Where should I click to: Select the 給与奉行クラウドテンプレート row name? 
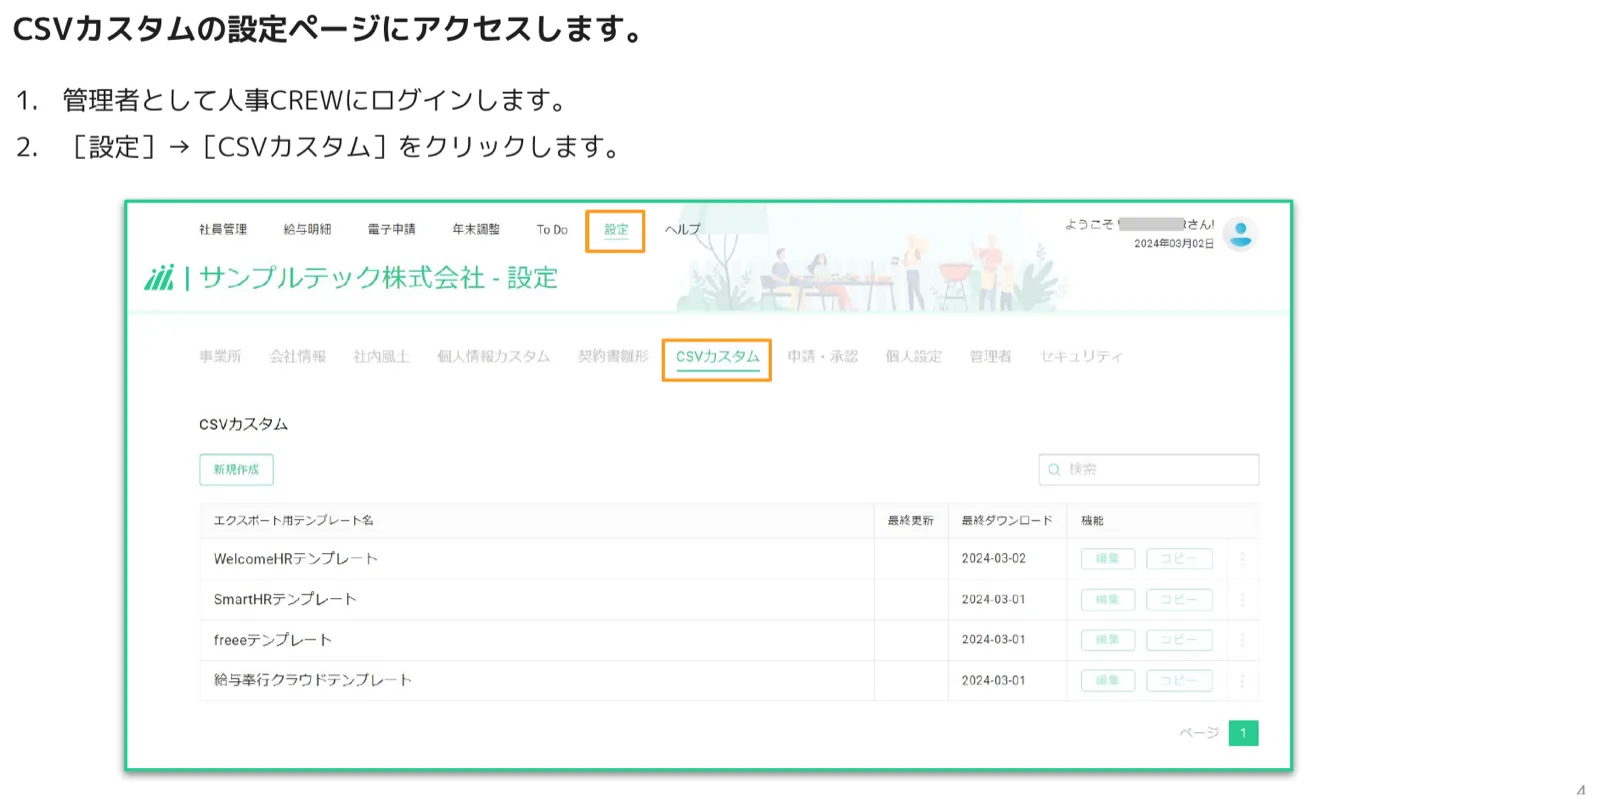313,680
